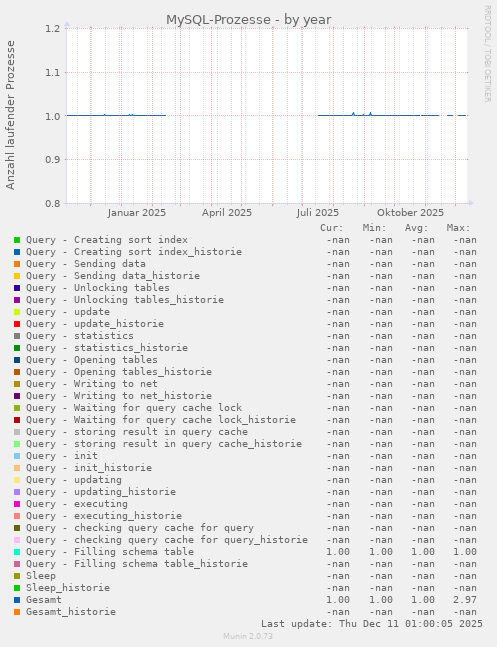
Task: Click the legend label 'Query - statistics_historie'
Action: click(x=107, y=347)
